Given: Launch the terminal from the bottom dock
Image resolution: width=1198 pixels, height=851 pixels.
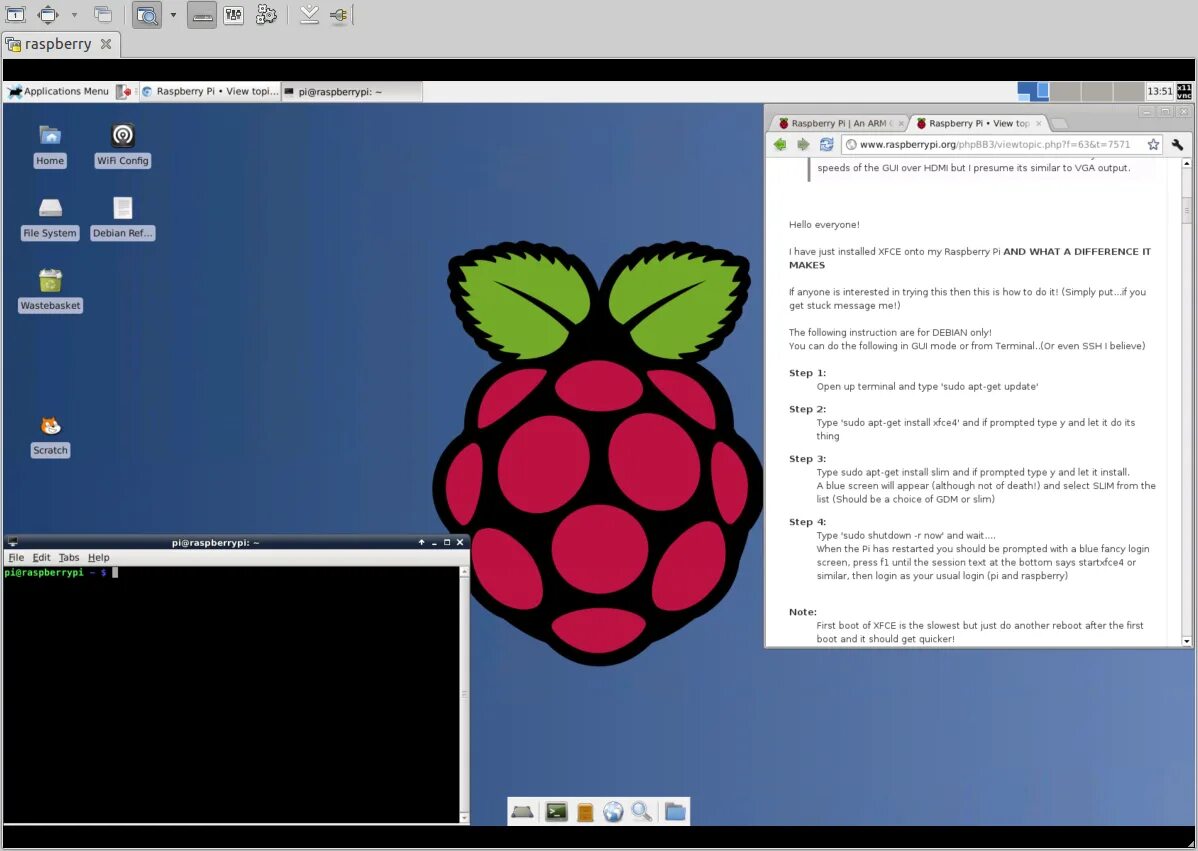Looking at the screenshot, I should (556, 811).
